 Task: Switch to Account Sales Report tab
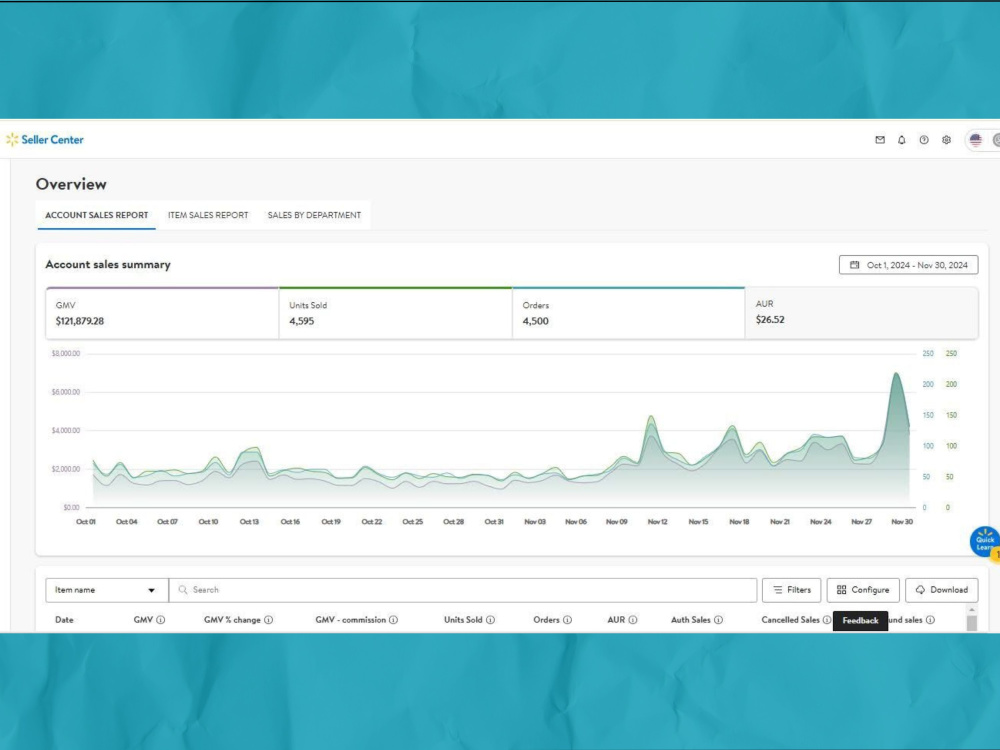96,216
